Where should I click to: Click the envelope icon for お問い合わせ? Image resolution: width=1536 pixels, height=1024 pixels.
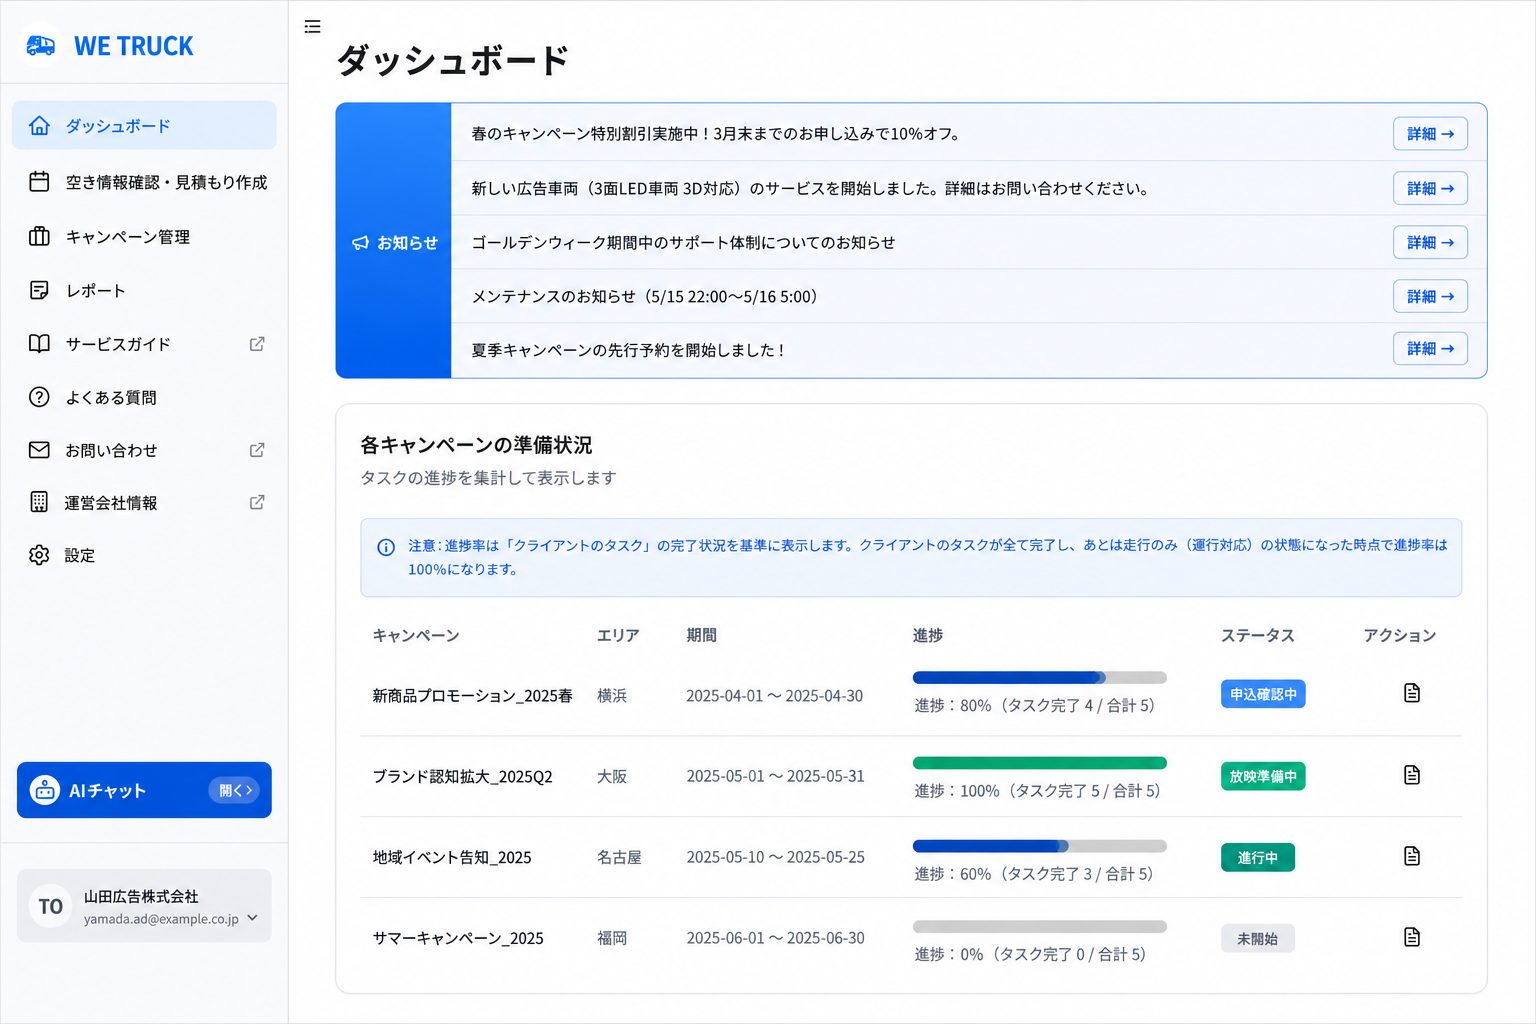[39, 450]
